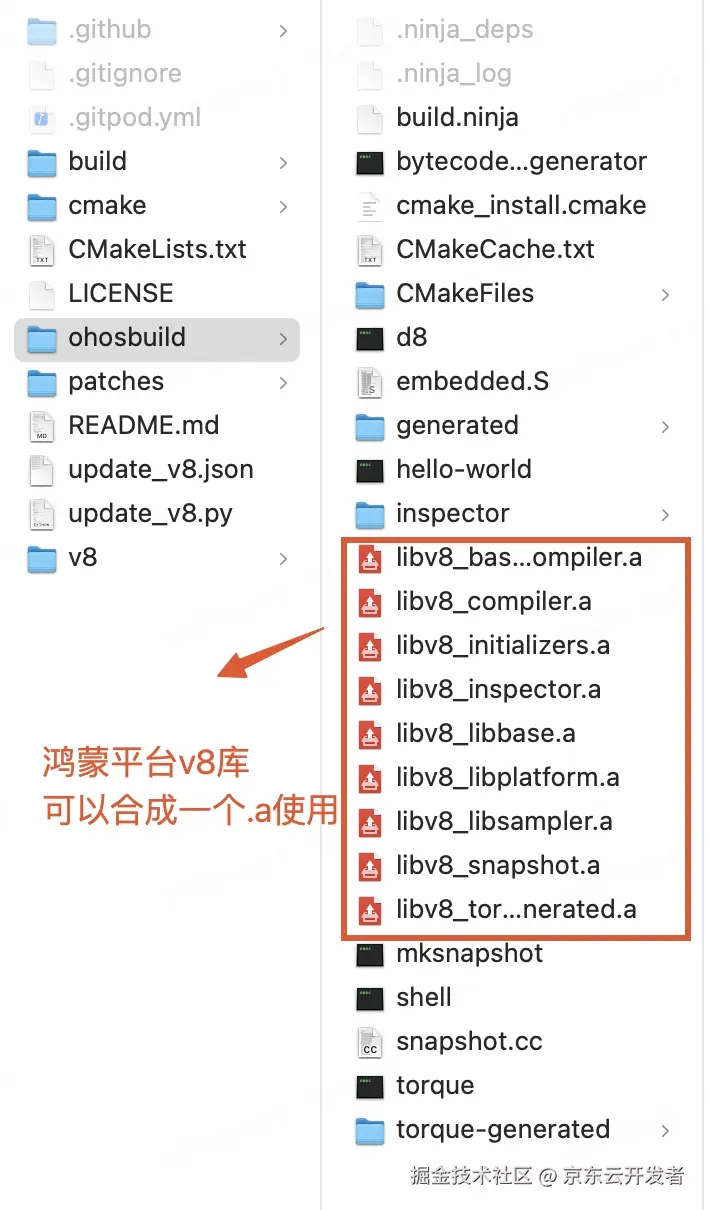Viewport: 708px width, 1210px height.
Task: Select the README.md markdown file icon
Action: coord(42,426)
